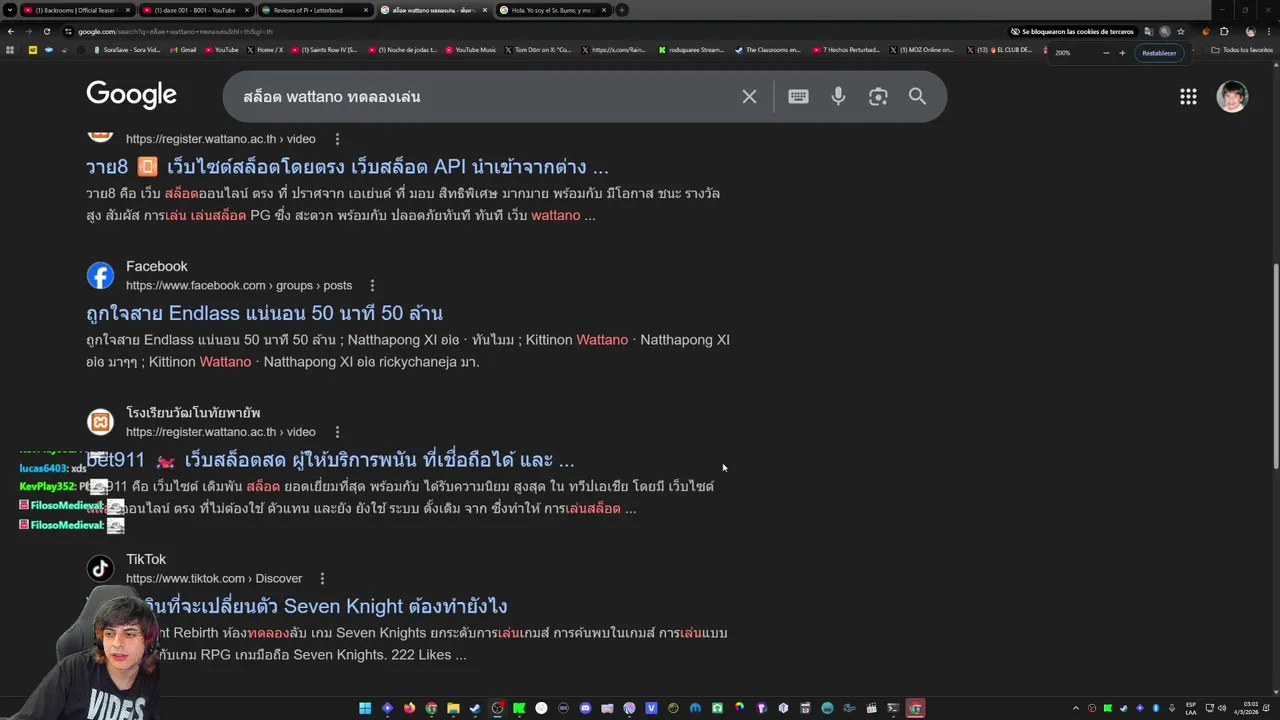Increase zoom with the plus button
1280x720 pixels.
[1122, 52]
